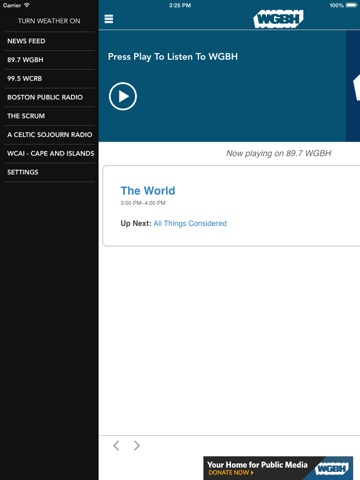360x480 pixels.
Task: Click the Donate Now banner ad
Action: 278,468
